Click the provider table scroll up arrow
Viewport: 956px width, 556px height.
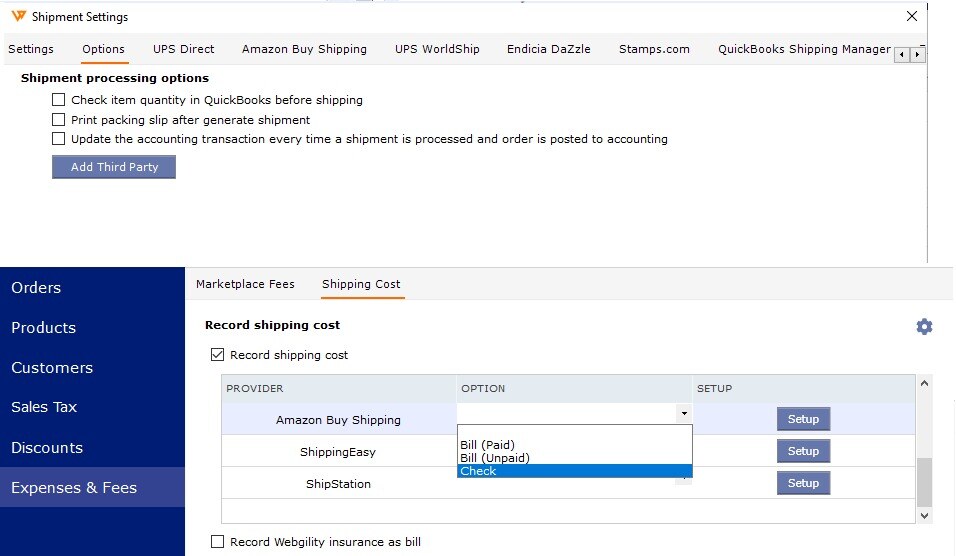pos(924,383)
